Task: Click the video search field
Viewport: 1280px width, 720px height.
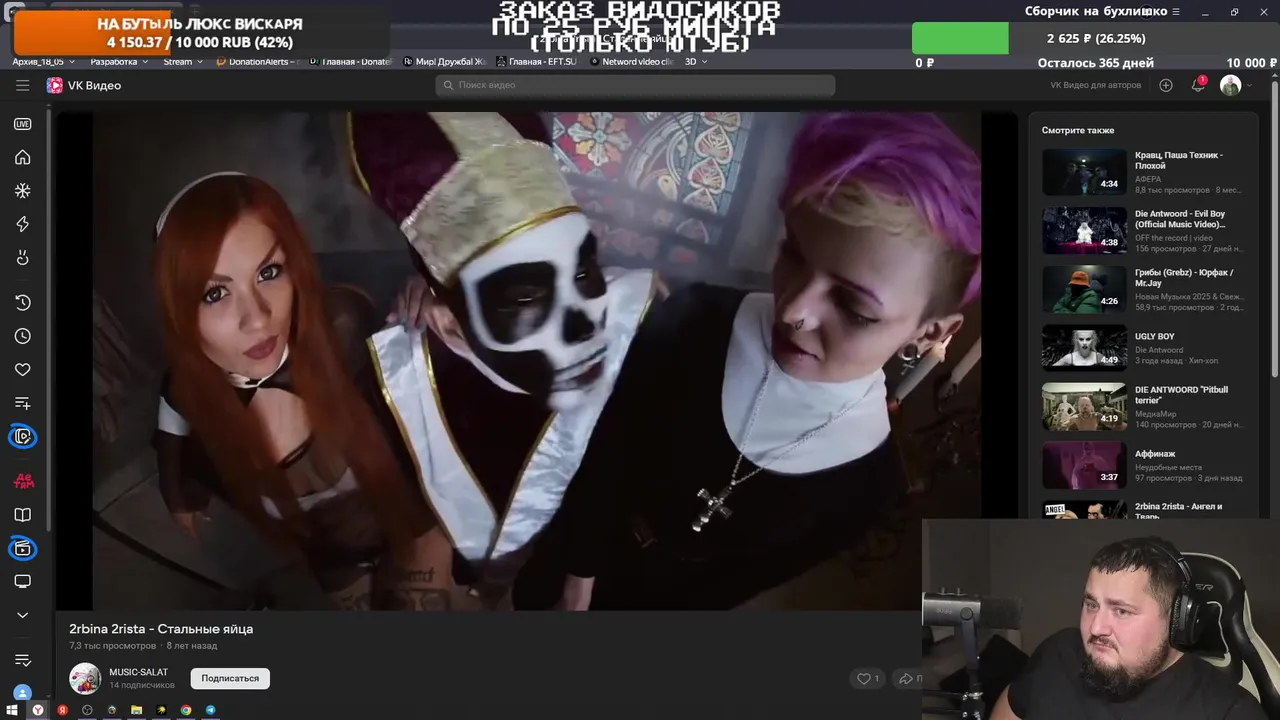Action: tap(635, 85)
